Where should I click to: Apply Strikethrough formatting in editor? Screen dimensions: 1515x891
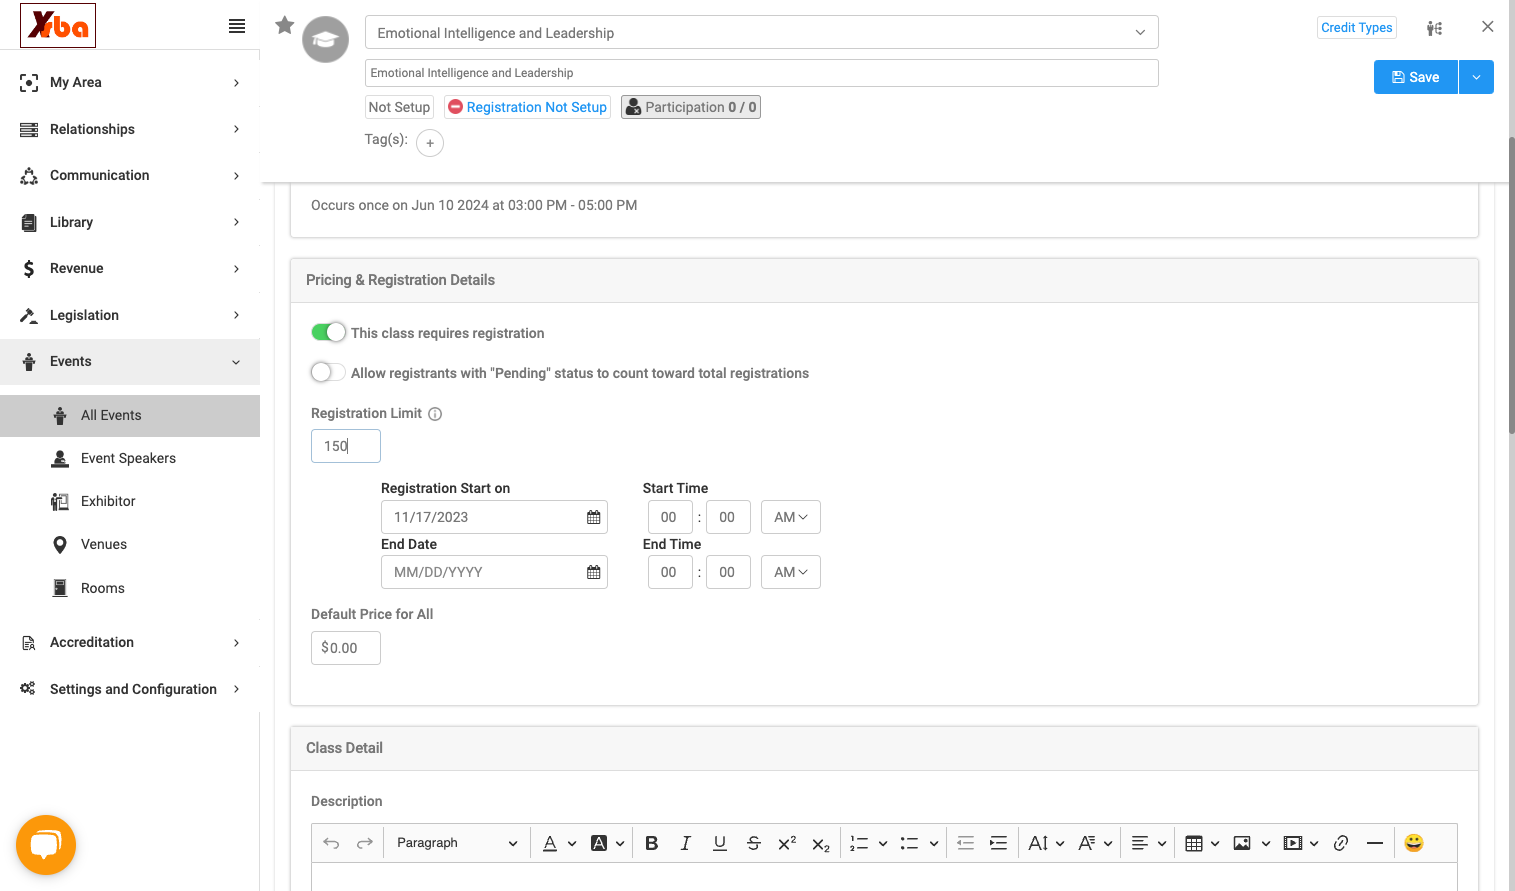coord(754,843)
